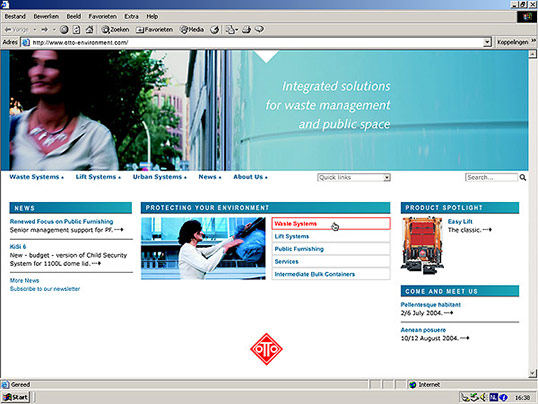Image resolution: width=538 pixels, height=404 pixels.
Task: Click Subscribe to our newsletter link
Action: (x=45, y=289)
